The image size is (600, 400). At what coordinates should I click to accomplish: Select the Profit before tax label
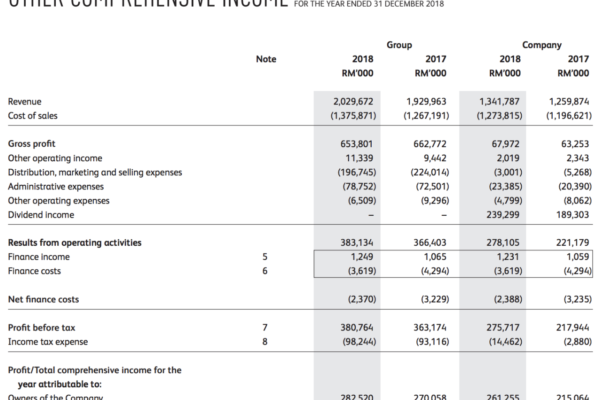[41, 328]
